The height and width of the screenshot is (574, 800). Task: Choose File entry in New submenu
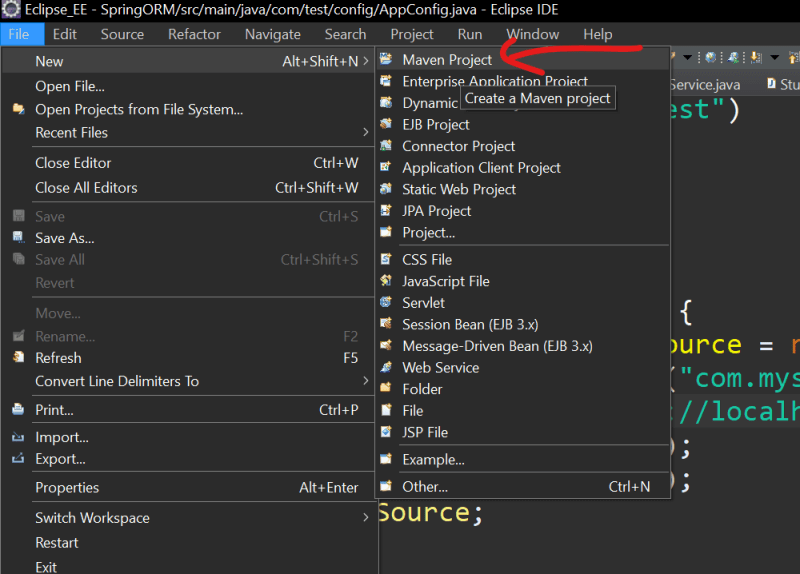pos(523,411)
